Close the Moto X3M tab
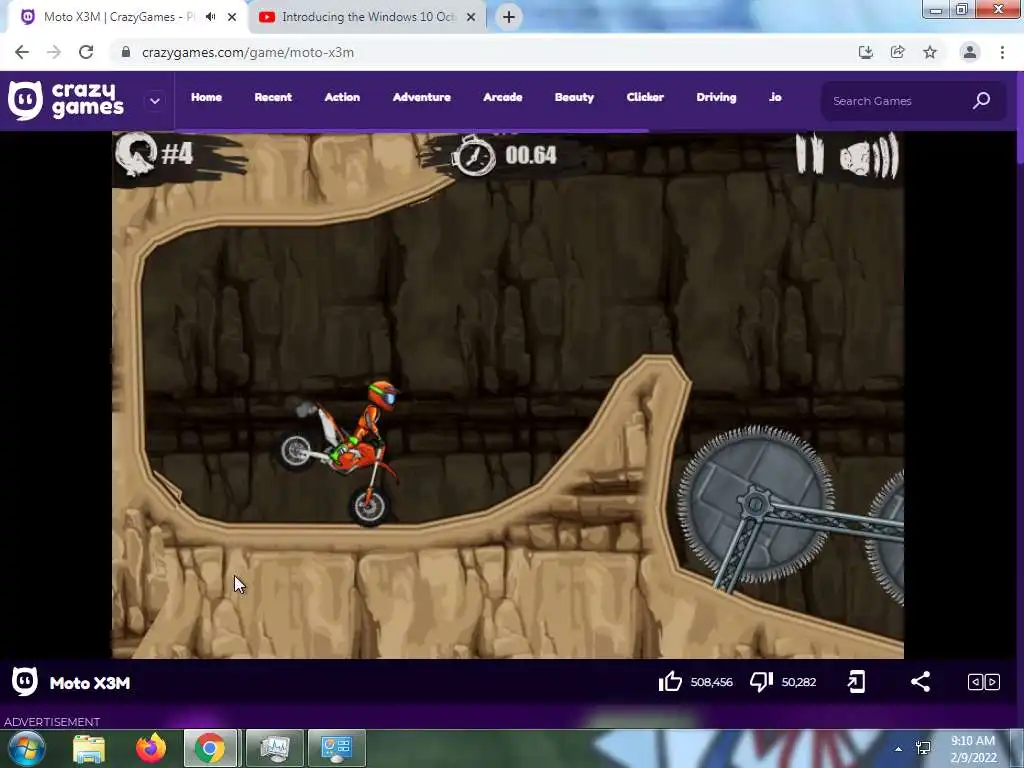The height and width of the screenshot is (768, 1024). pos(232,17)
